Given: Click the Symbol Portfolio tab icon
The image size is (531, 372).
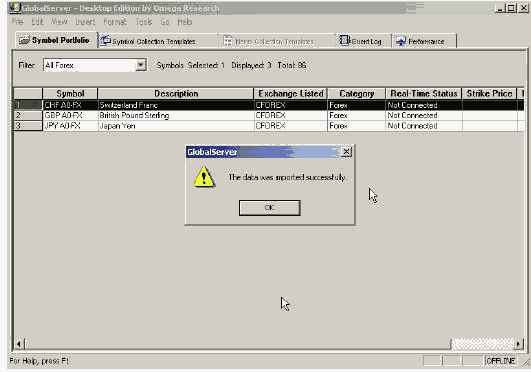Looking at the screenshot, I should pos(24,41).
